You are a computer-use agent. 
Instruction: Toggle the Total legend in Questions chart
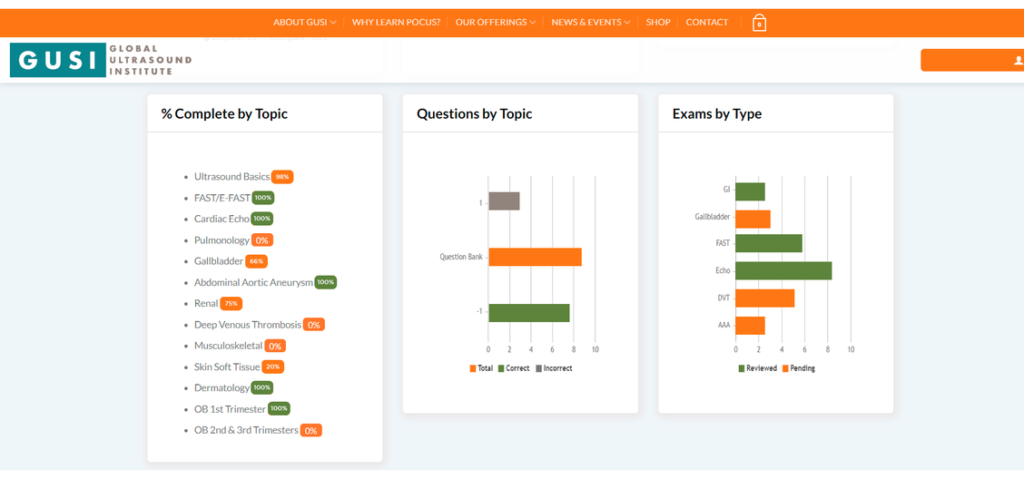(x=481, y=369)
